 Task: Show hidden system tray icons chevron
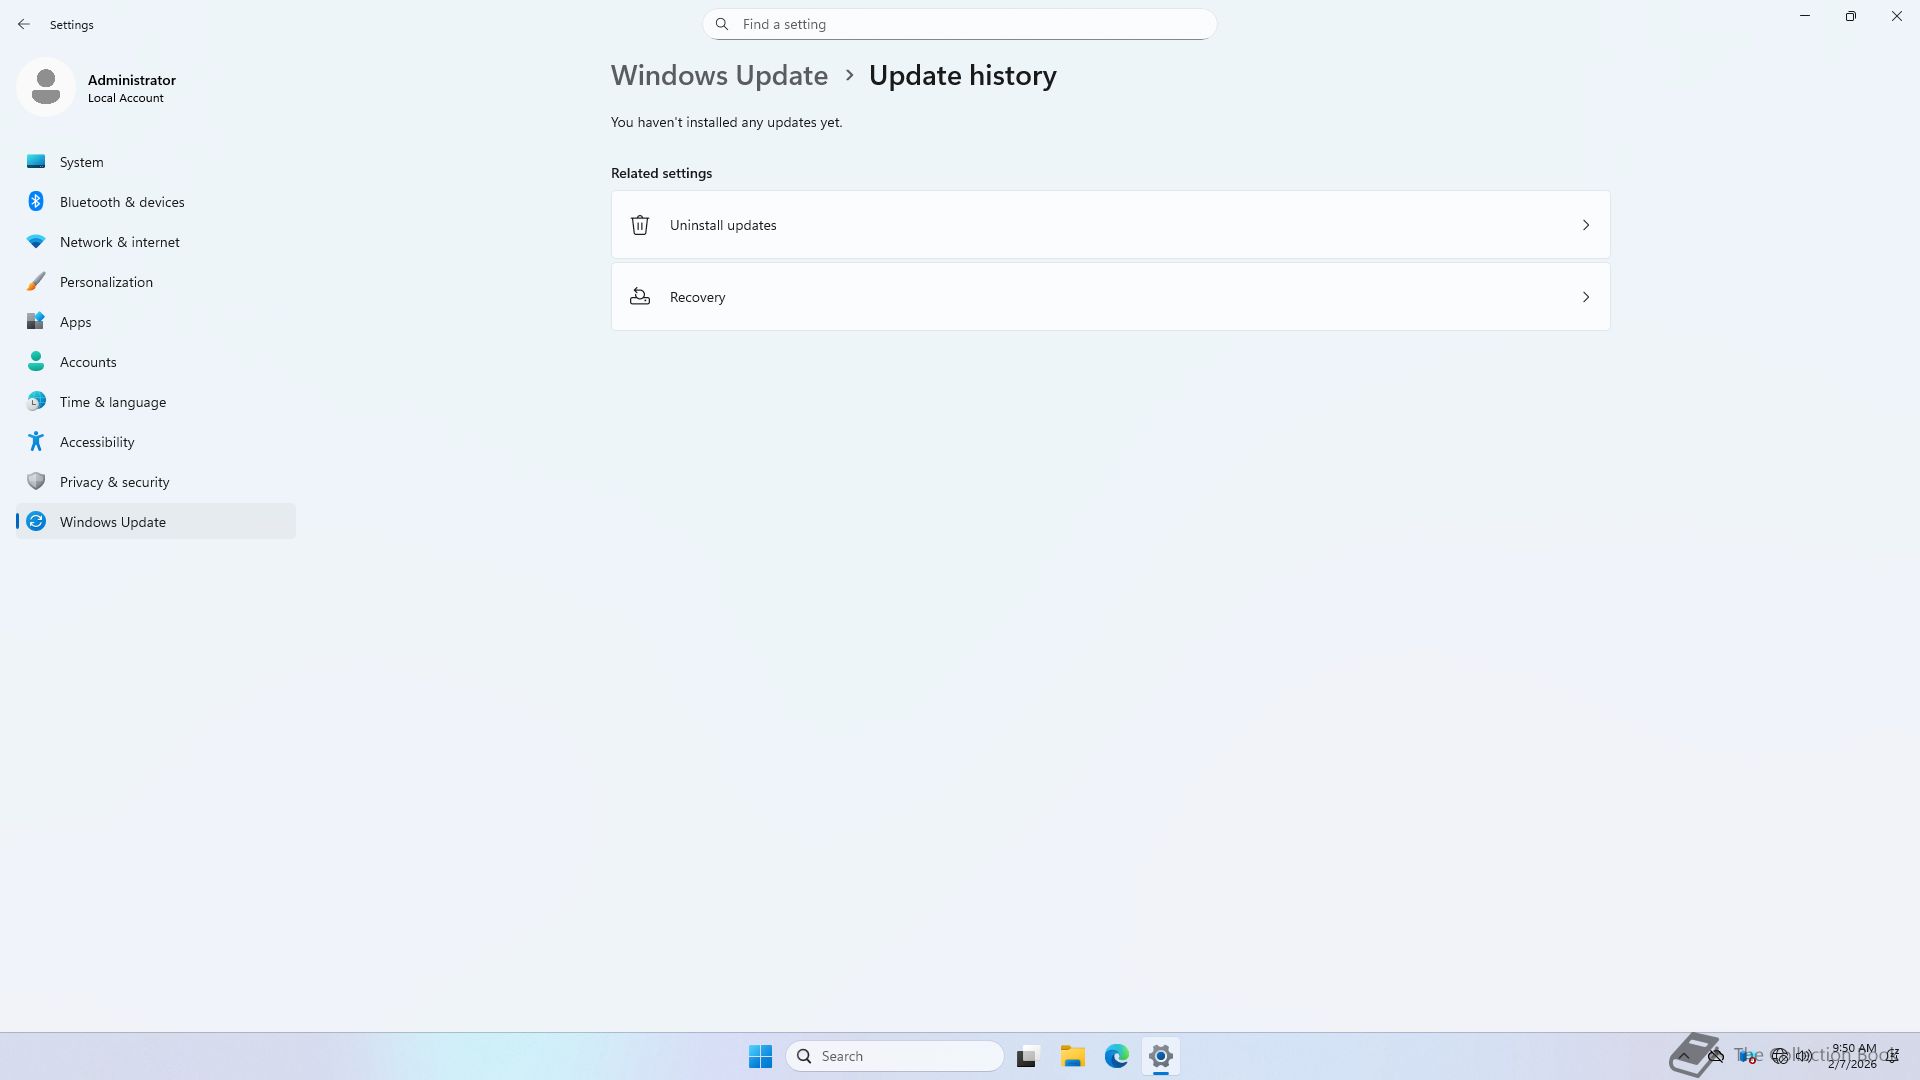point(1684,1056)
